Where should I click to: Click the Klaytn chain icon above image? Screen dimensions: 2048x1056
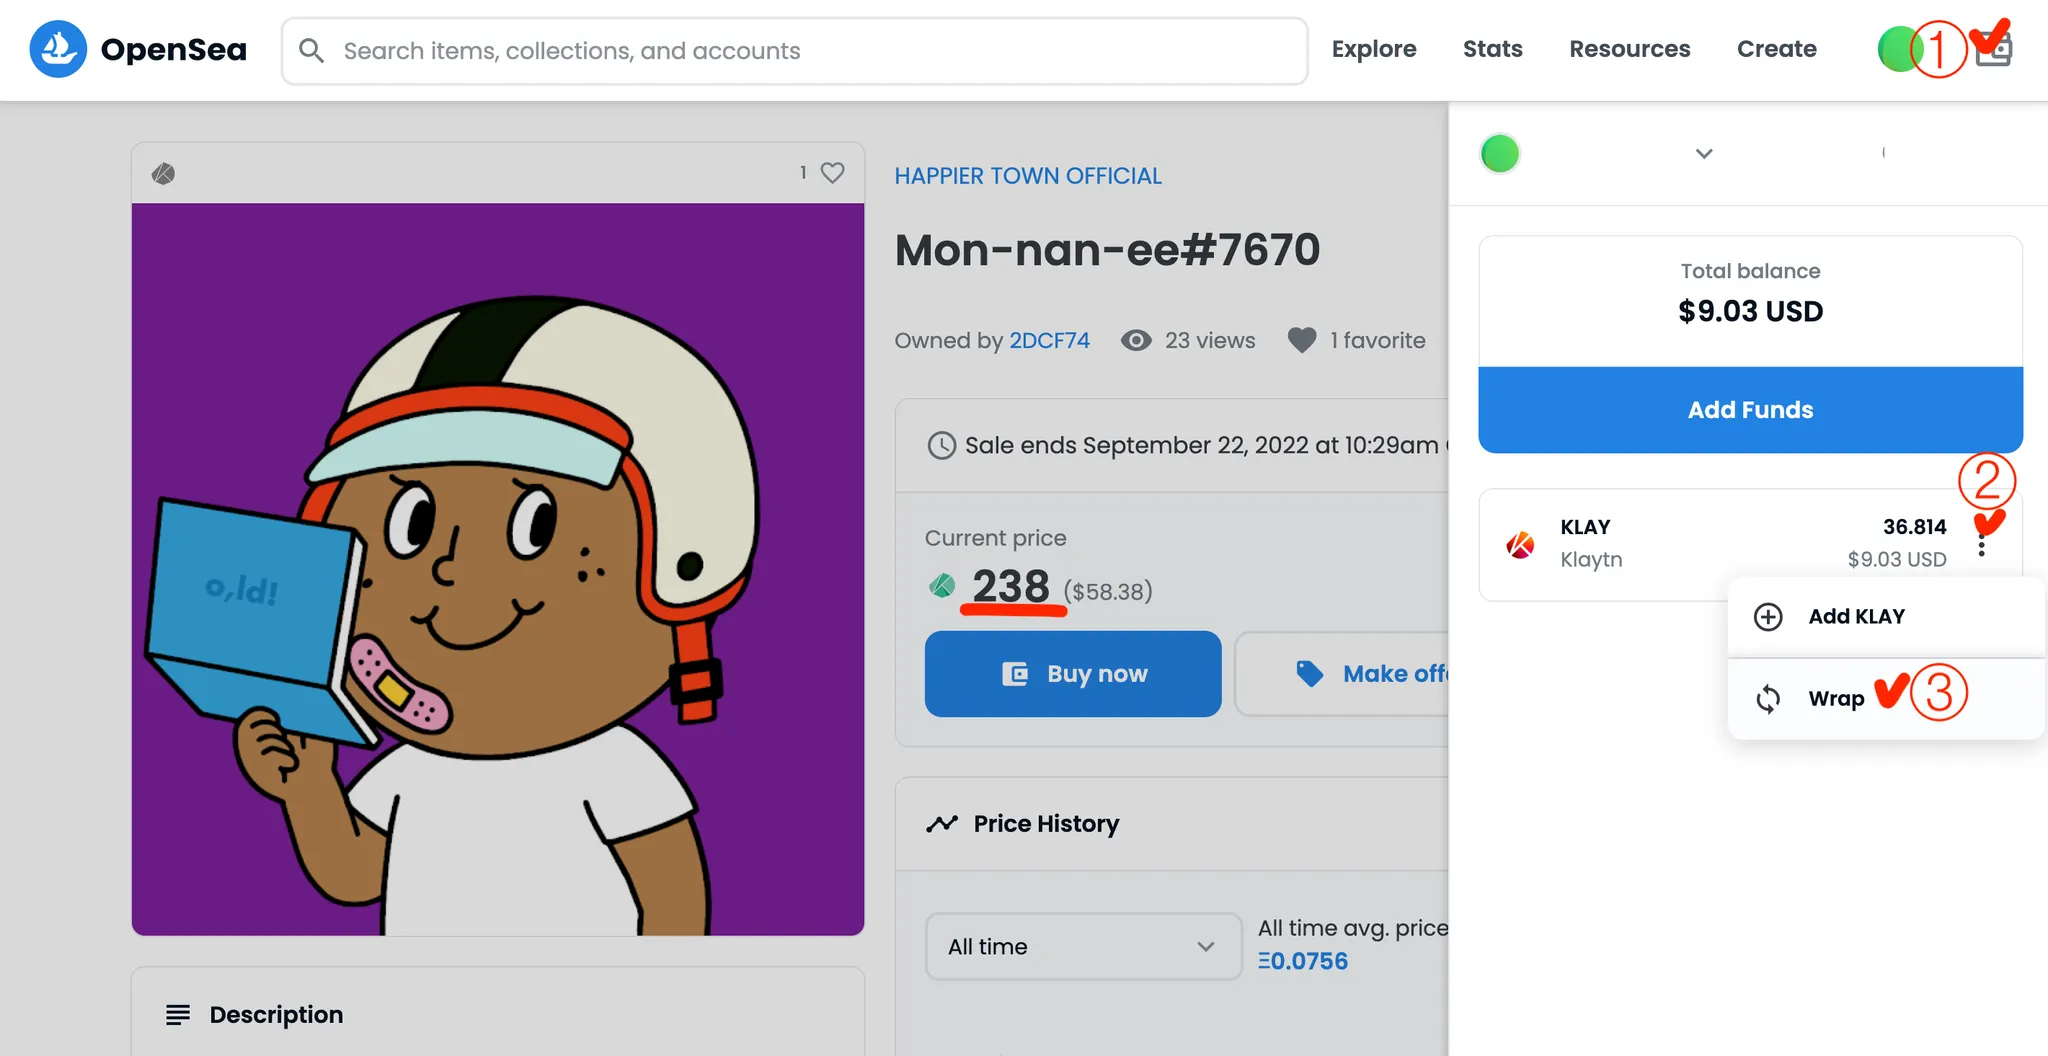coord(163,174)
